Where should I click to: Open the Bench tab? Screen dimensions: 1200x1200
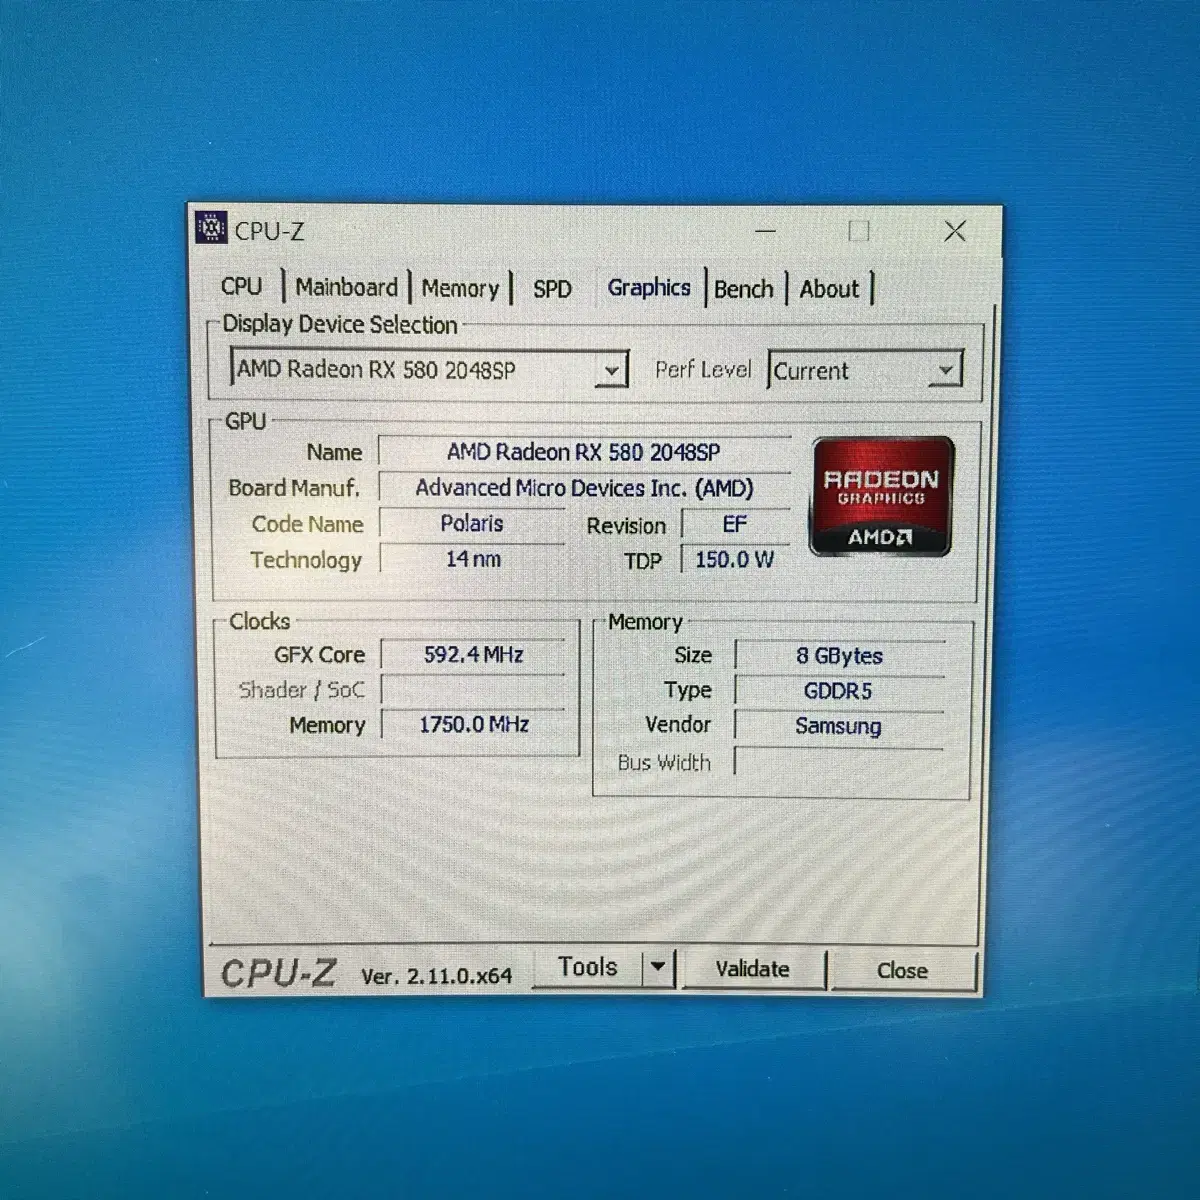[744, 289]
